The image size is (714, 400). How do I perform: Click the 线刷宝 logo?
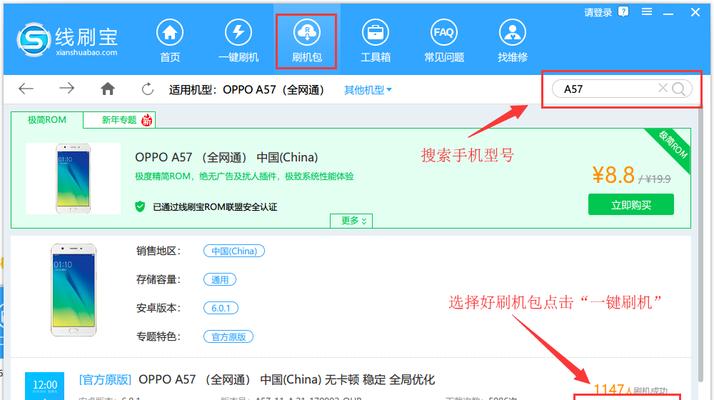coord(67,40)
